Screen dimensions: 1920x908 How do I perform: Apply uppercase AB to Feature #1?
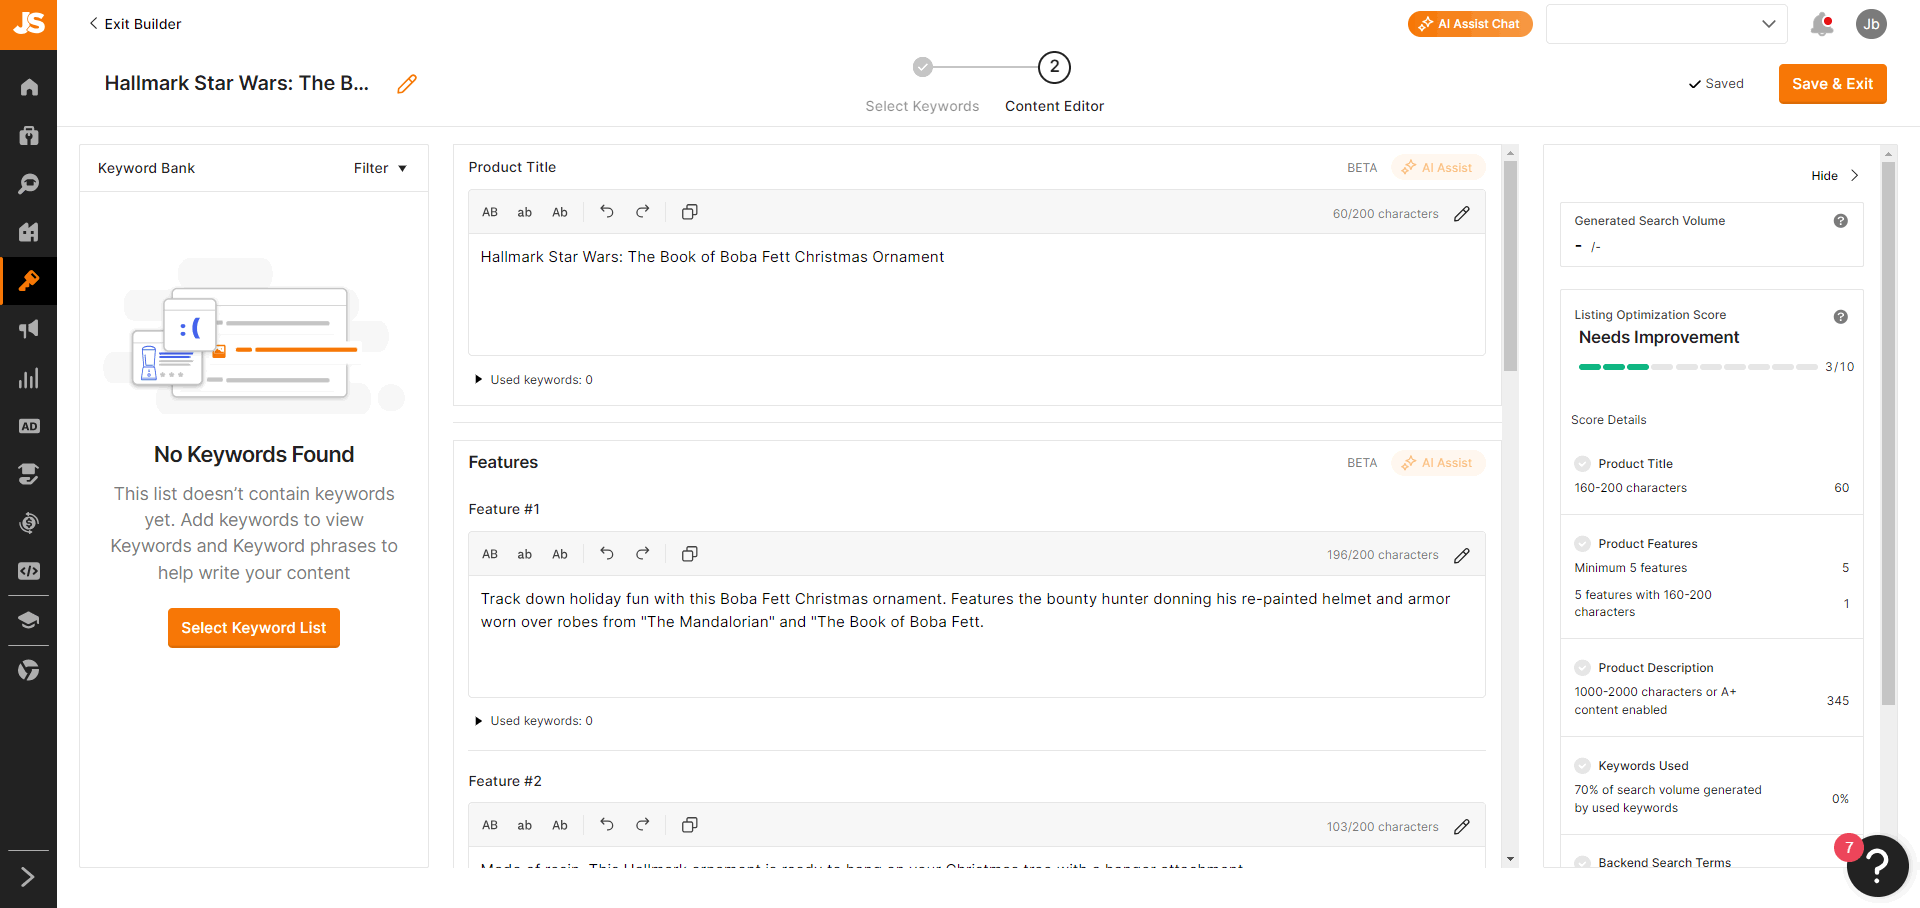(490, 554)
